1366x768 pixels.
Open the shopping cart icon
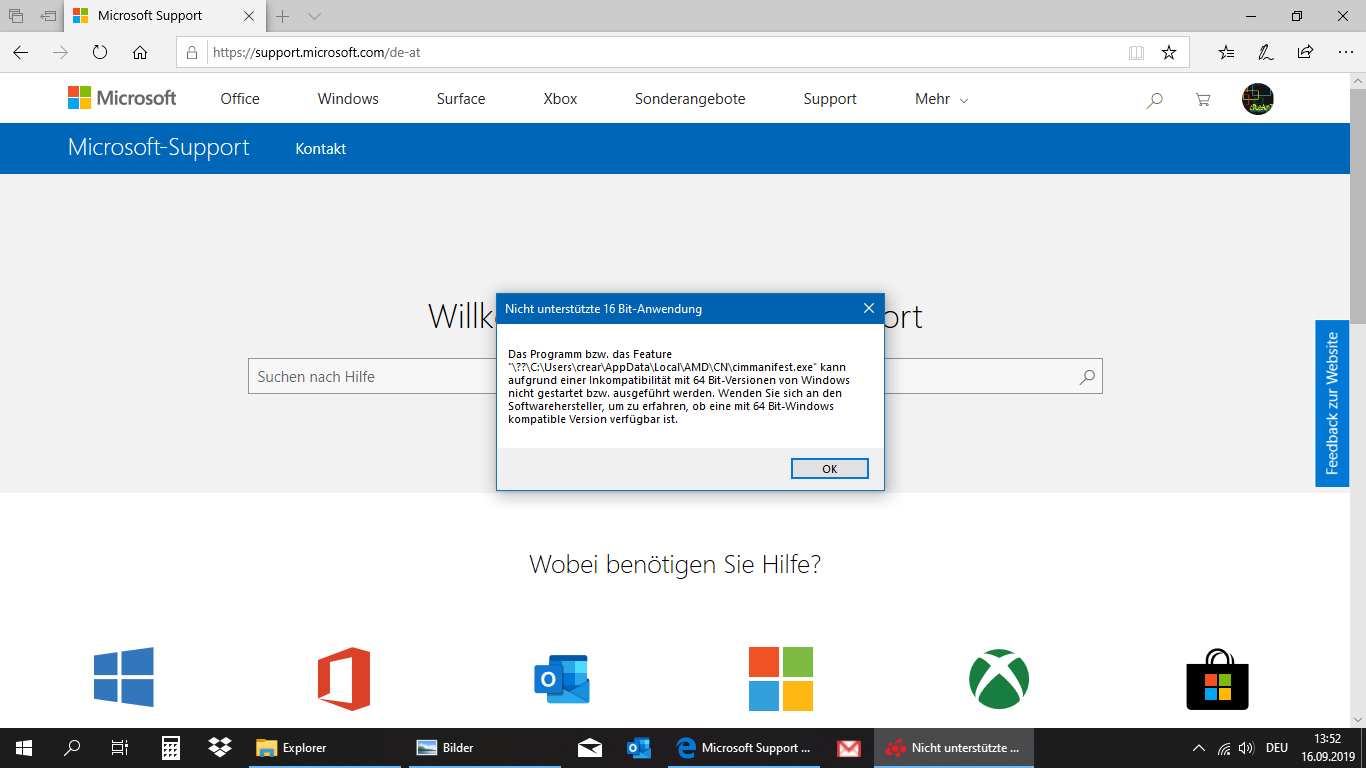pos(1203,99)
